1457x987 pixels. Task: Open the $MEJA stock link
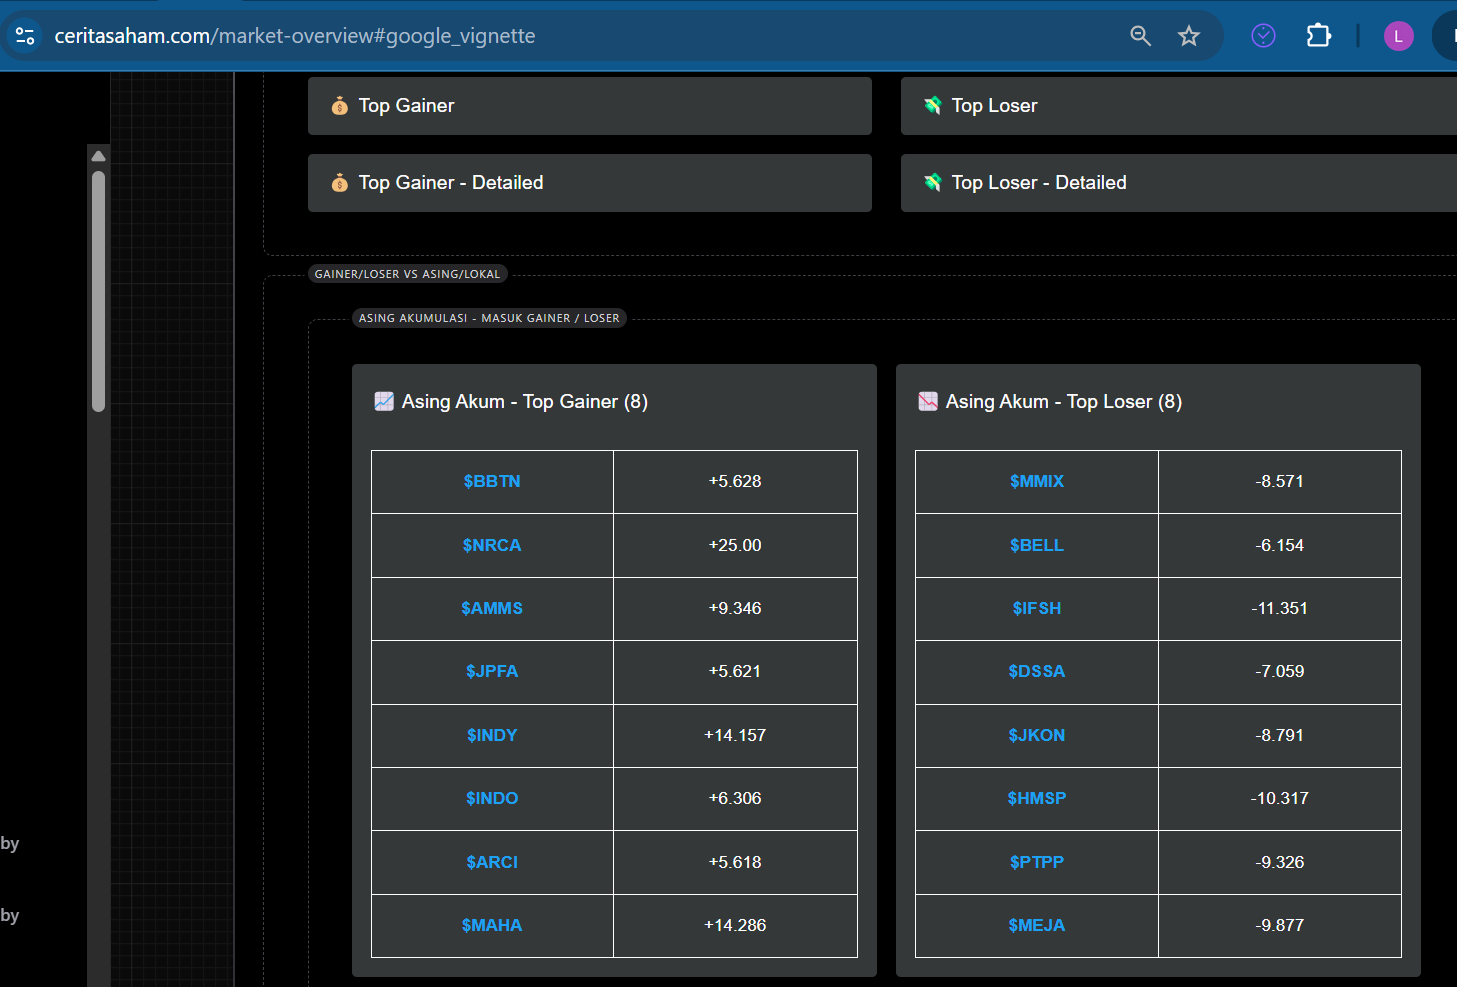(1037, 925)
